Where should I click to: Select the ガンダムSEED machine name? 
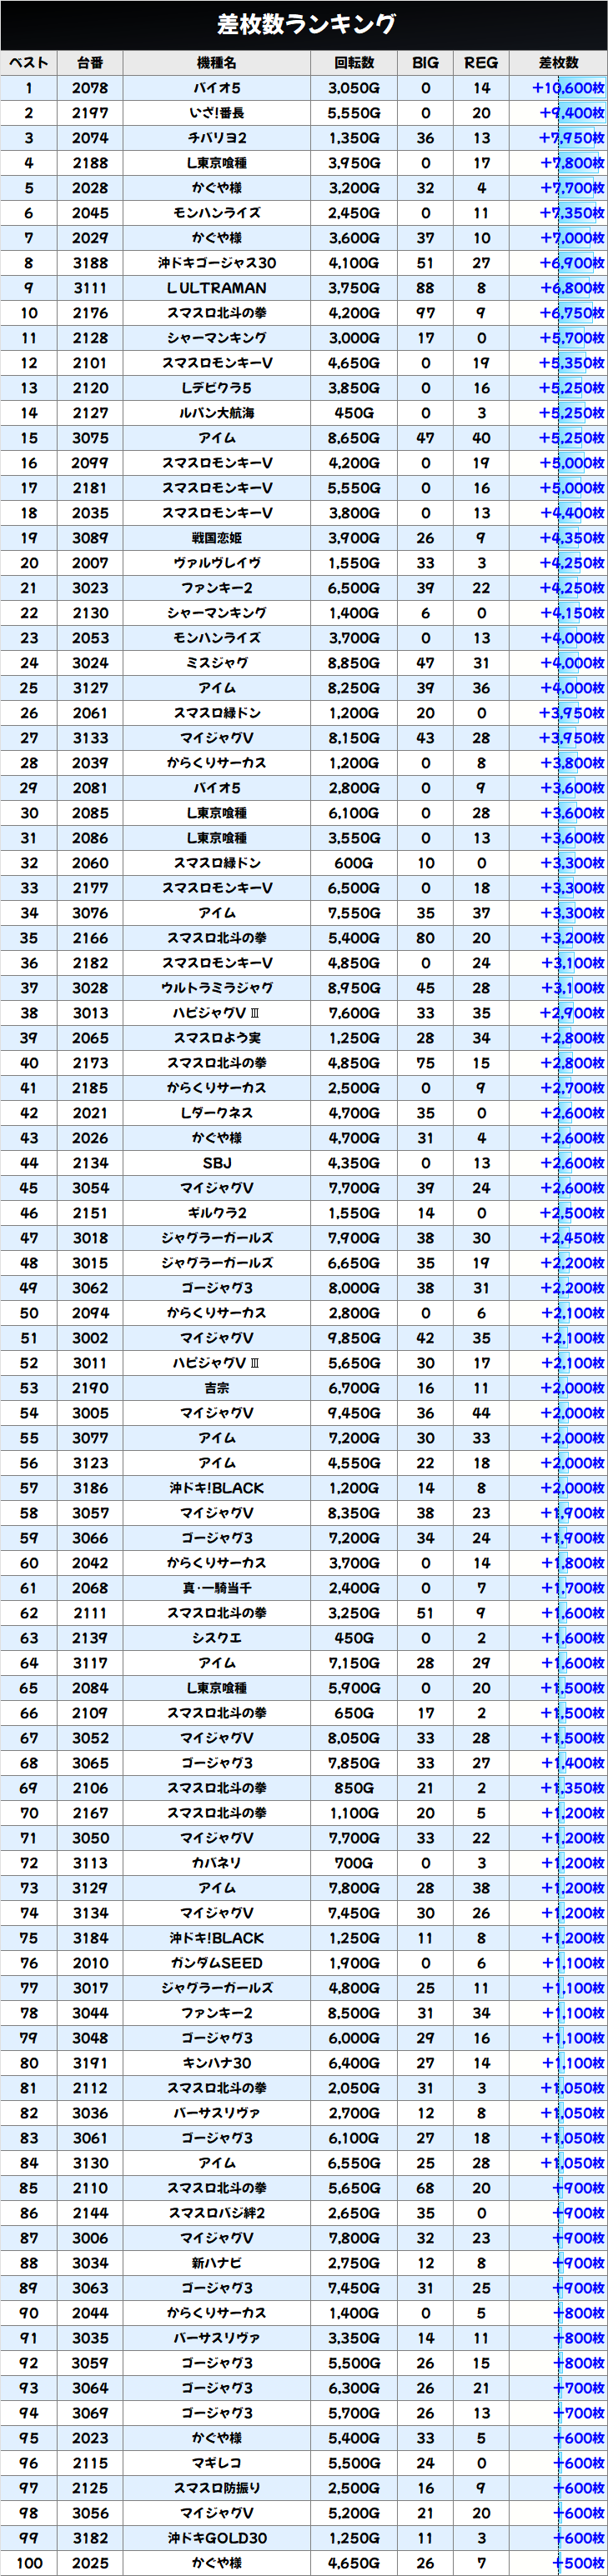(217, 1963)
